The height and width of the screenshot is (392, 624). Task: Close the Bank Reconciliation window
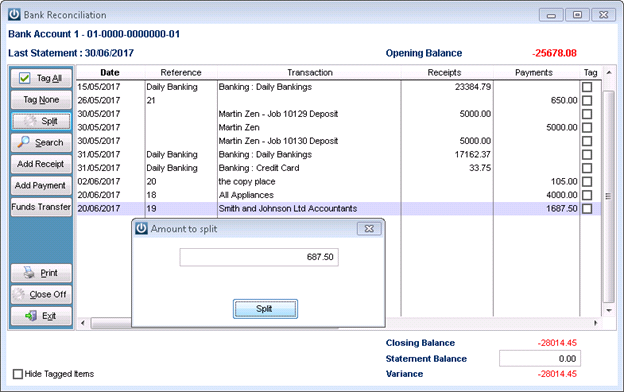coord(604,15)
